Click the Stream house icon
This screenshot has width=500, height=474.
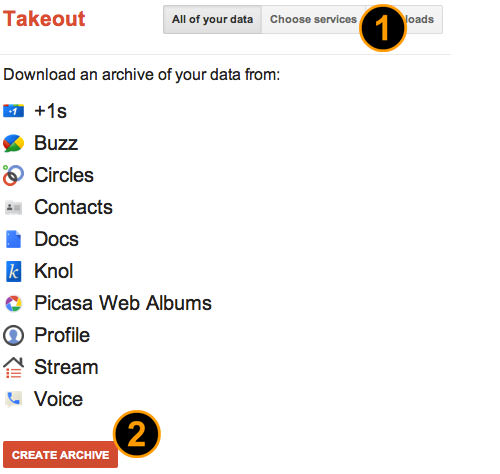coord(13,368)
